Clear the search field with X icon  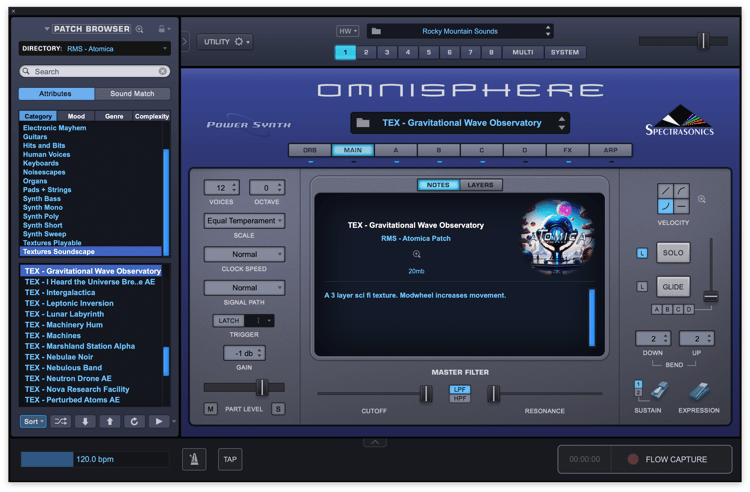163,71
